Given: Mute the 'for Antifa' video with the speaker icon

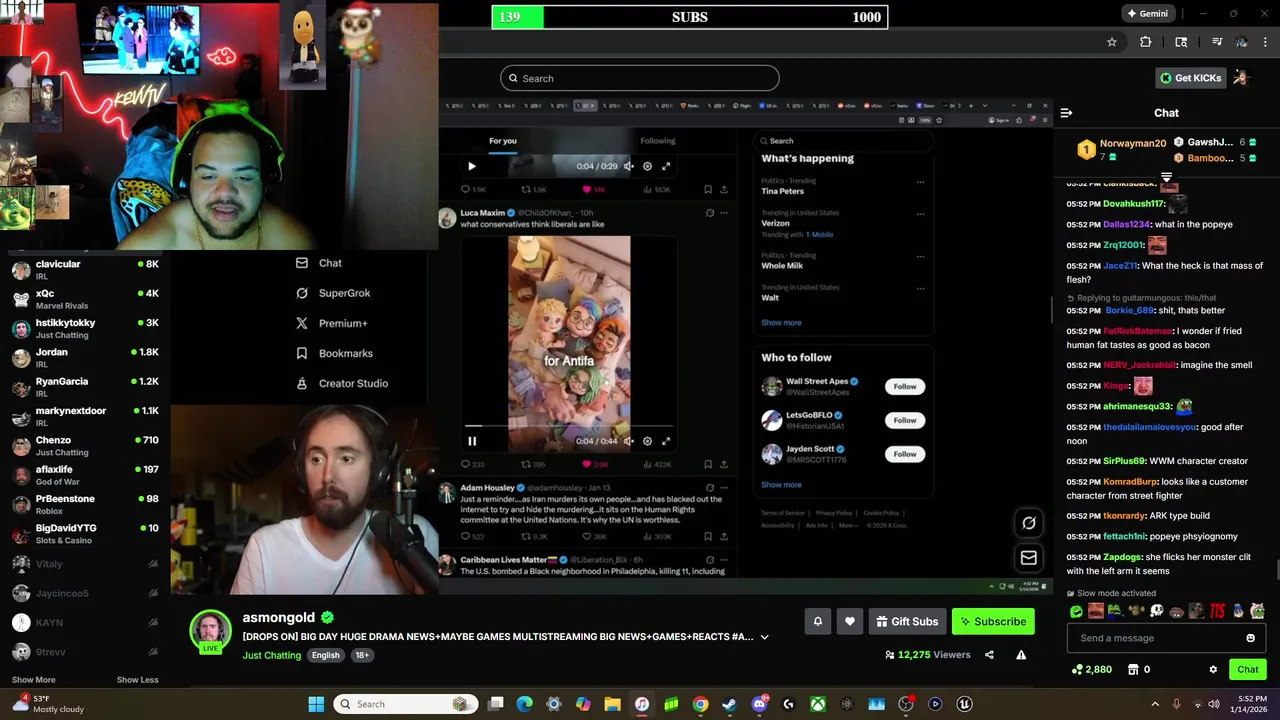Looking at the screenshot, I should [628, 441].
